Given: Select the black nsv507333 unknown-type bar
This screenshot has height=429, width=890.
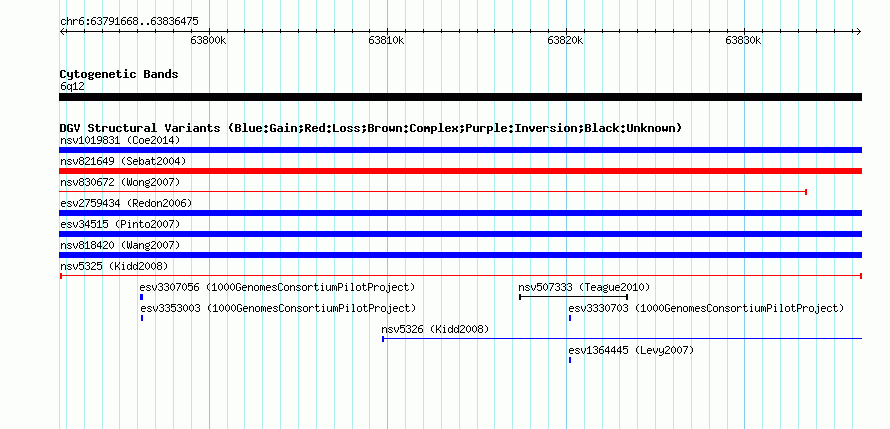Looking at the screenshot, I should 573,297.
